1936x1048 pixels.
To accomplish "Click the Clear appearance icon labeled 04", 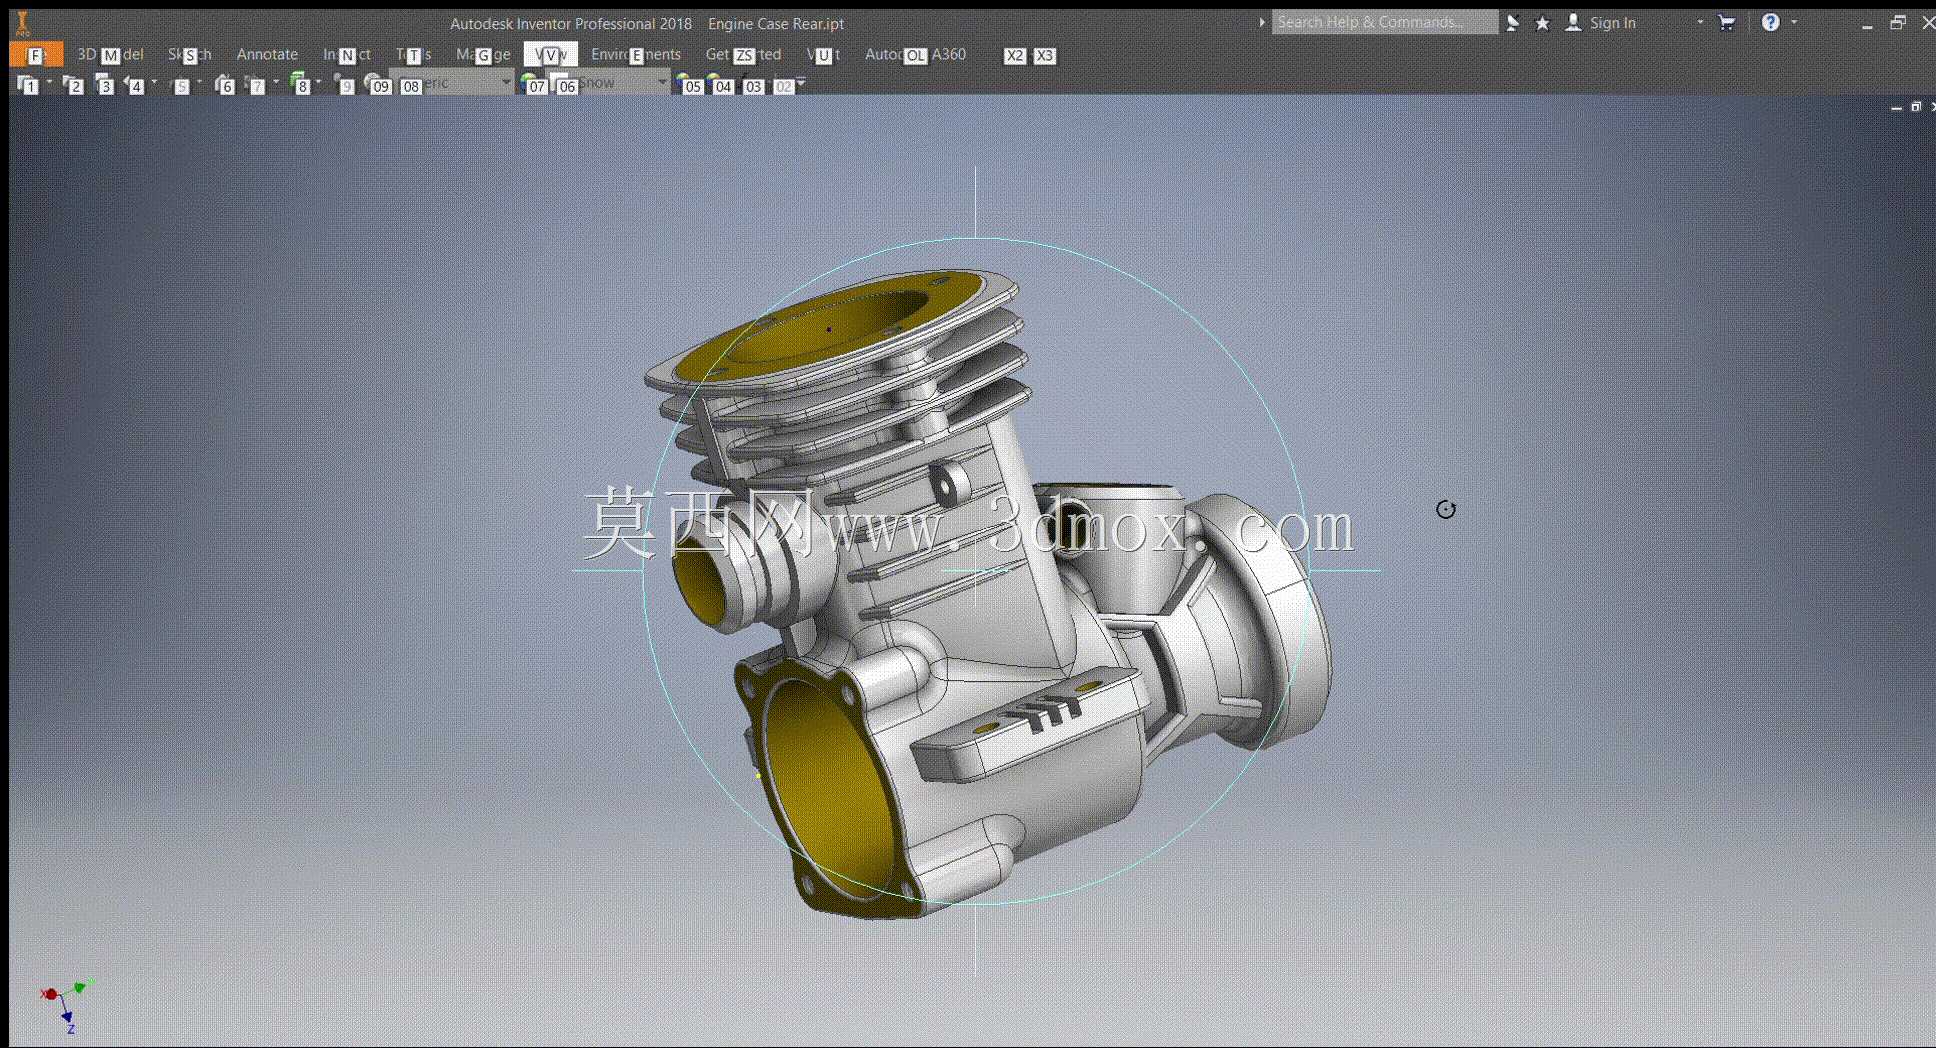I will coord(720,84).
